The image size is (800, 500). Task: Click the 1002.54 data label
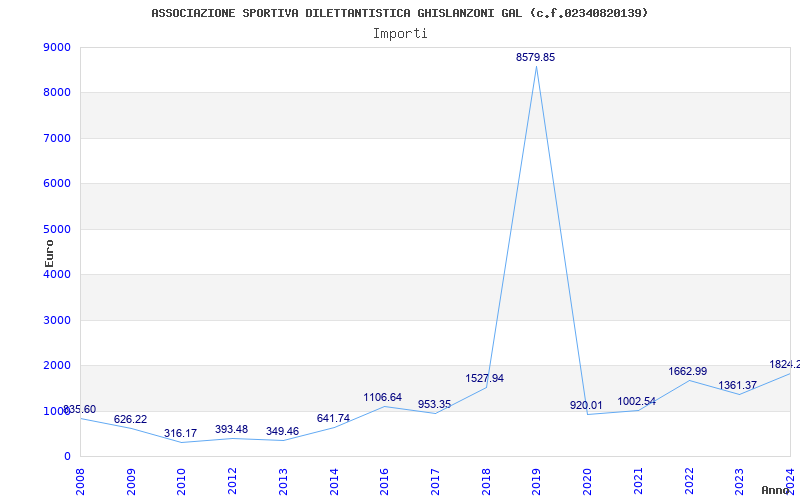(x=637, y=402)
